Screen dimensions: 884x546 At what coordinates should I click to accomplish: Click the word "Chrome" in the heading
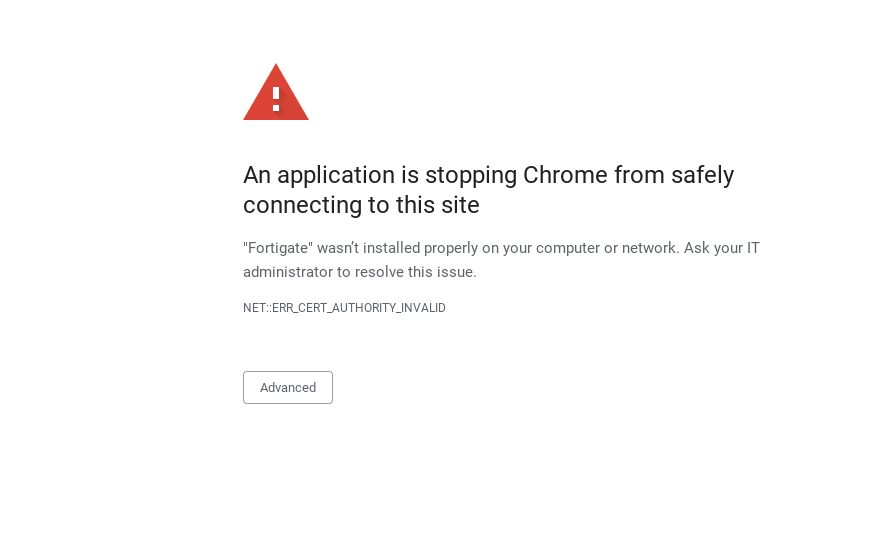click(x=565, y=175)
